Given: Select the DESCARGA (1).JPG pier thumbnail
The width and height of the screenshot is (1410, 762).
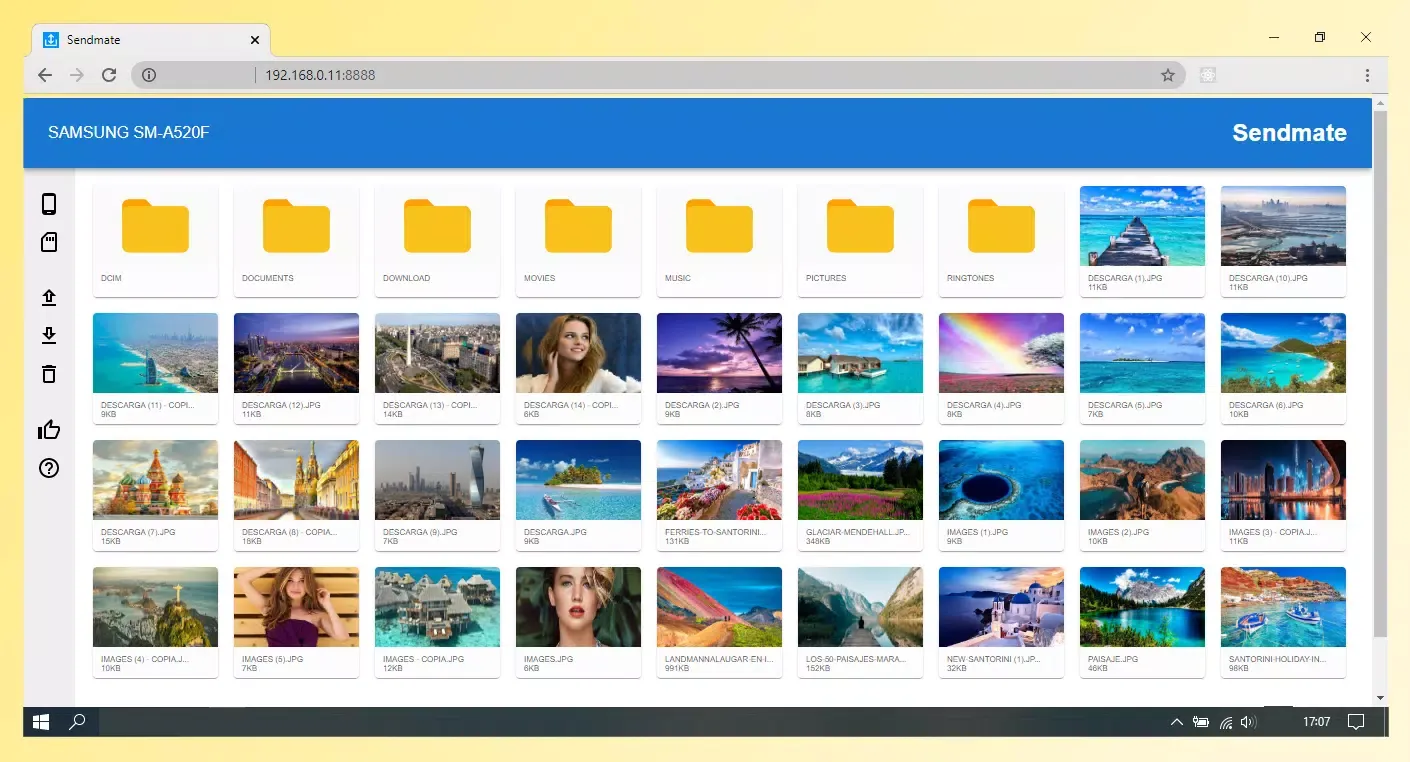Looking at the screenshot, I should pos(1142,228).
